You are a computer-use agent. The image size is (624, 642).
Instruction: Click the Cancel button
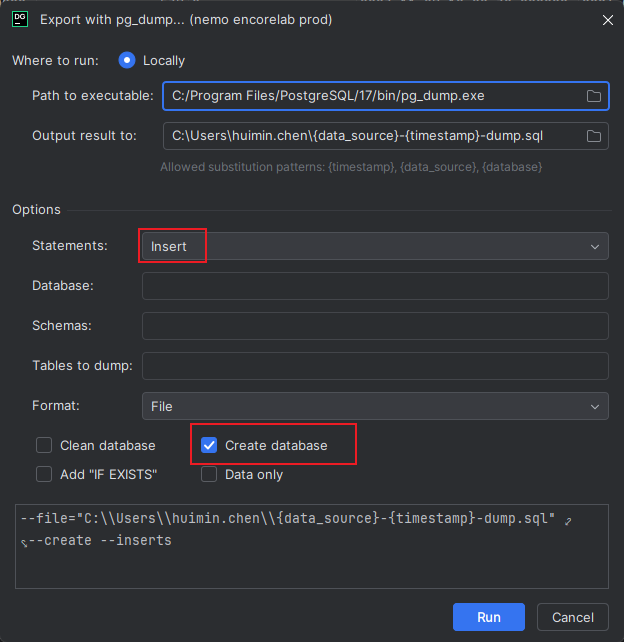pos(573,617)
